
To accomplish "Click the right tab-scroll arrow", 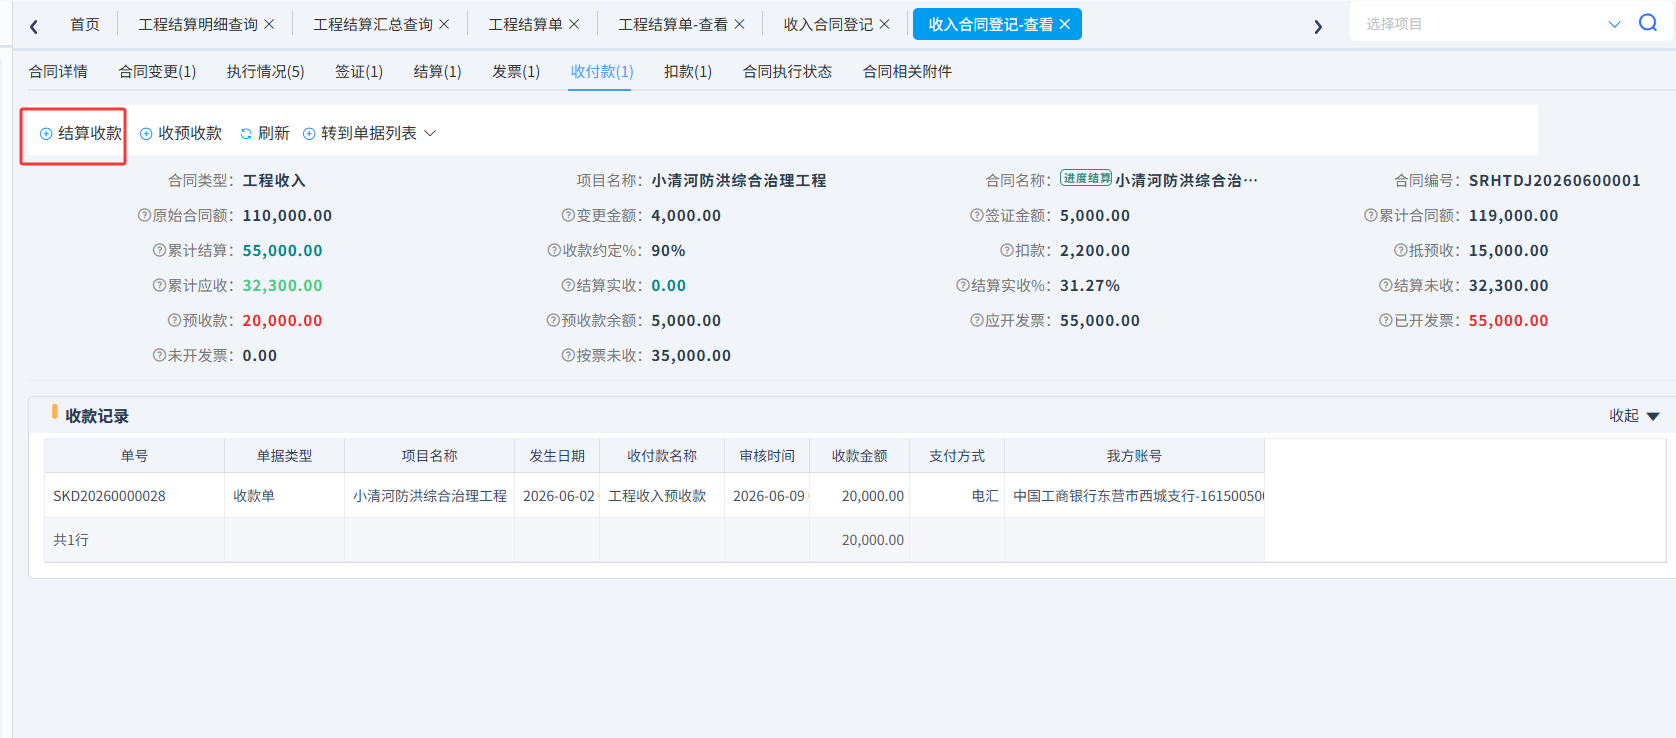I will click(1318, 26).
